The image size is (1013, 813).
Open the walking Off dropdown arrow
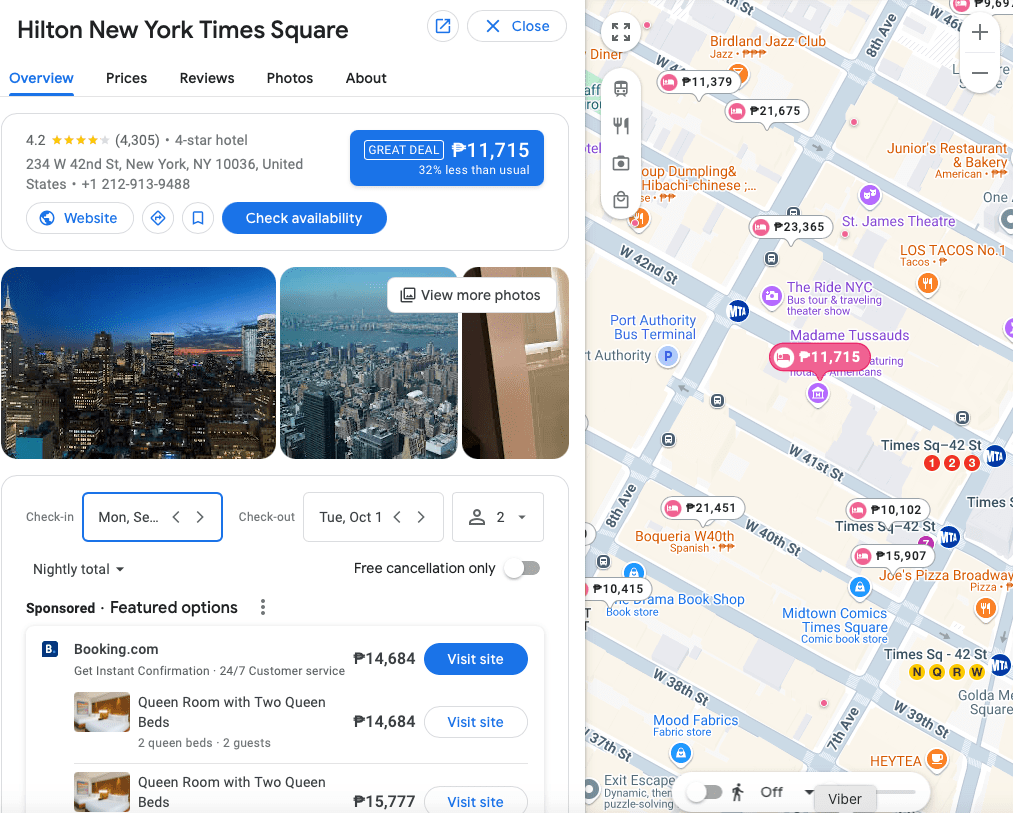click(808, 792)
